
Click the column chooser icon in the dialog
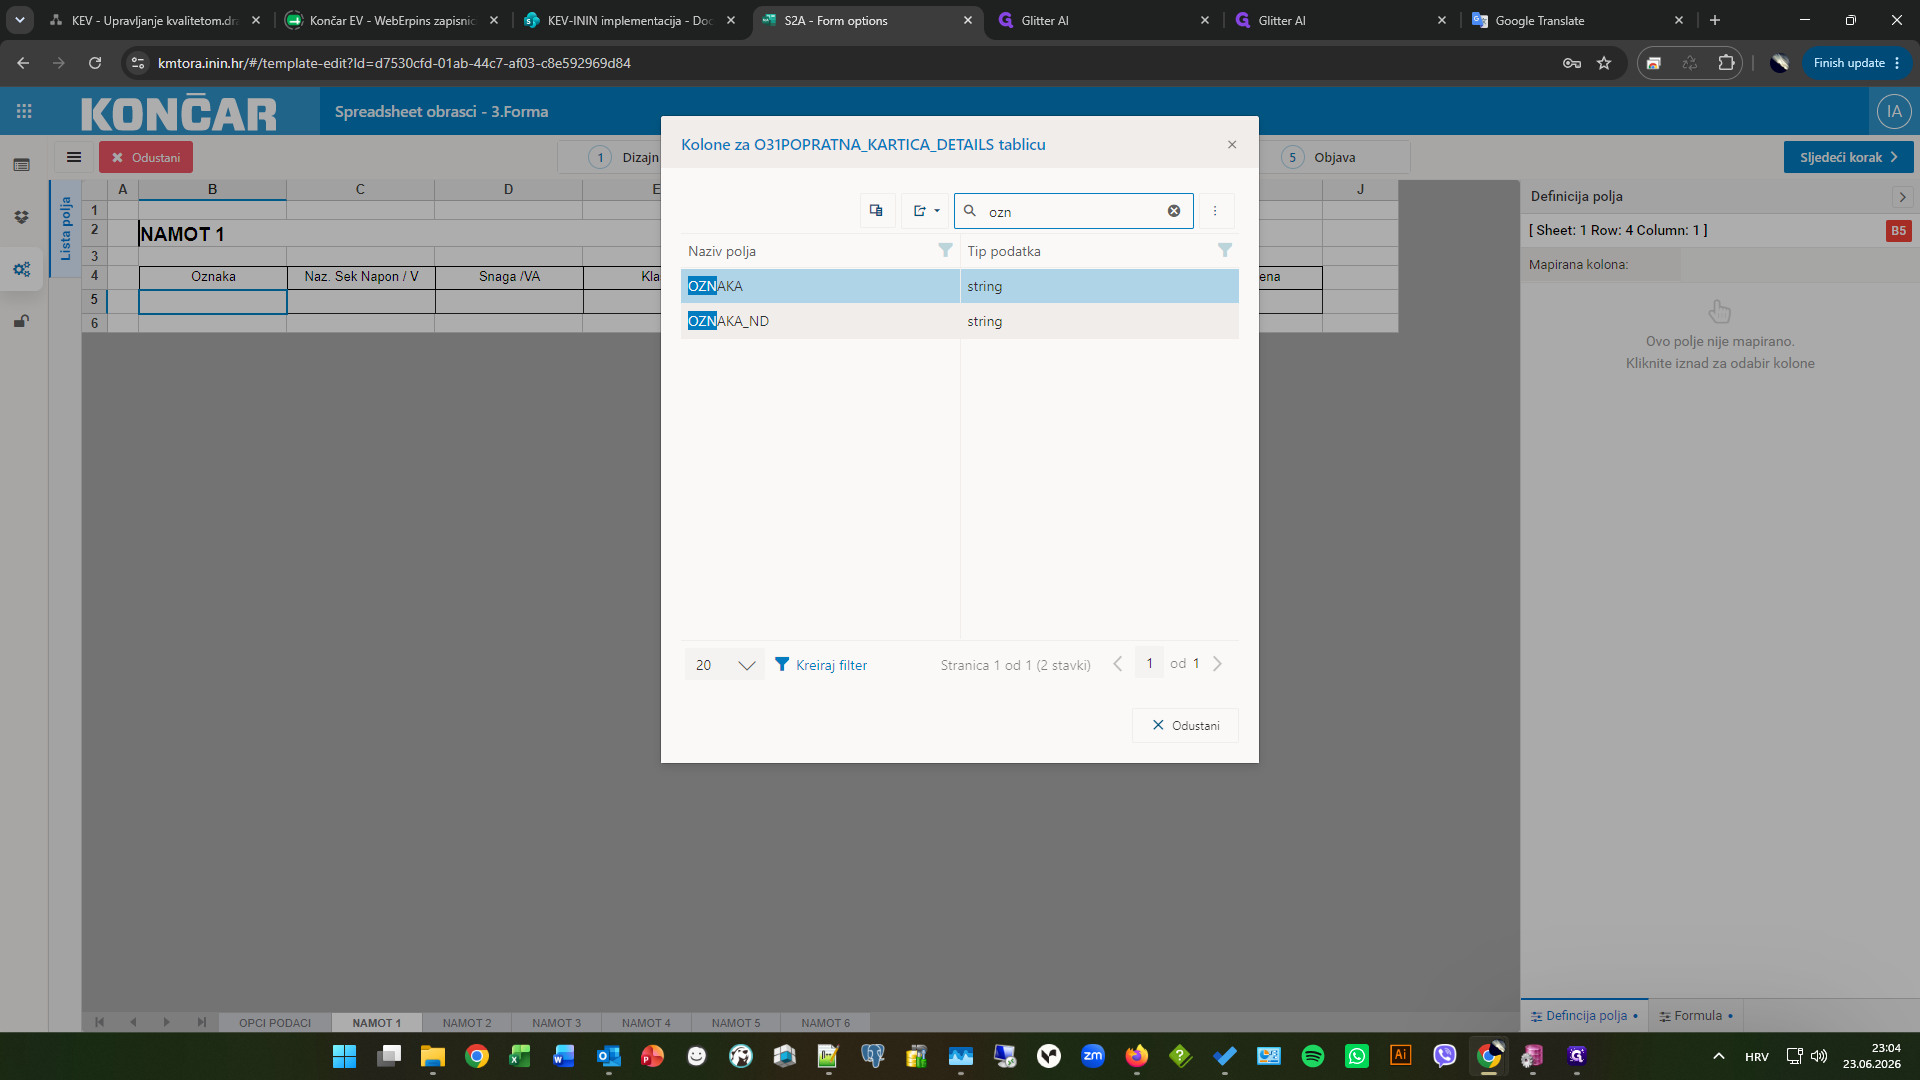[876, 211]
